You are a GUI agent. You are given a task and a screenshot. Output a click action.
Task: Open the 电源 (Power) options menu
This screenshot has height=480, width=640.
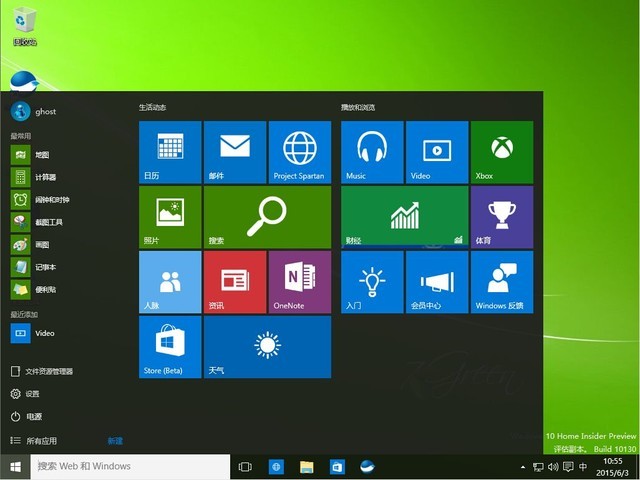[x=33, y=416]
